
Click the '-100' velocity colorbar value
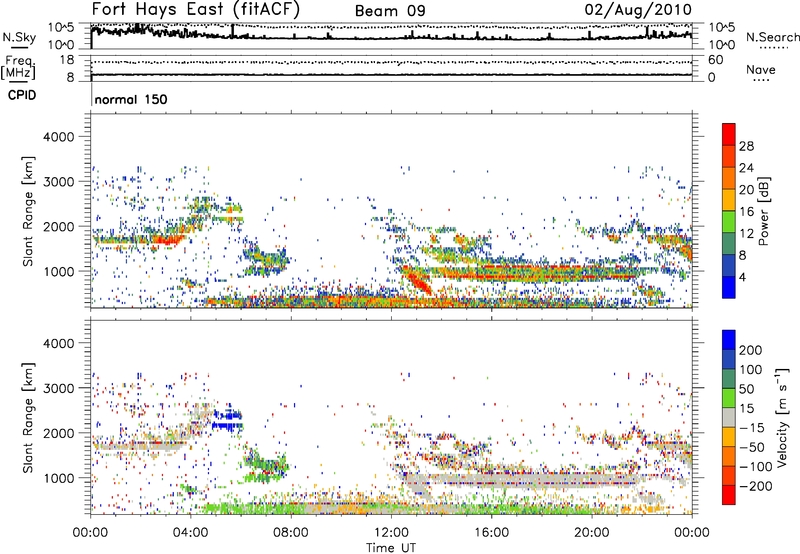[x=756, y=466]
